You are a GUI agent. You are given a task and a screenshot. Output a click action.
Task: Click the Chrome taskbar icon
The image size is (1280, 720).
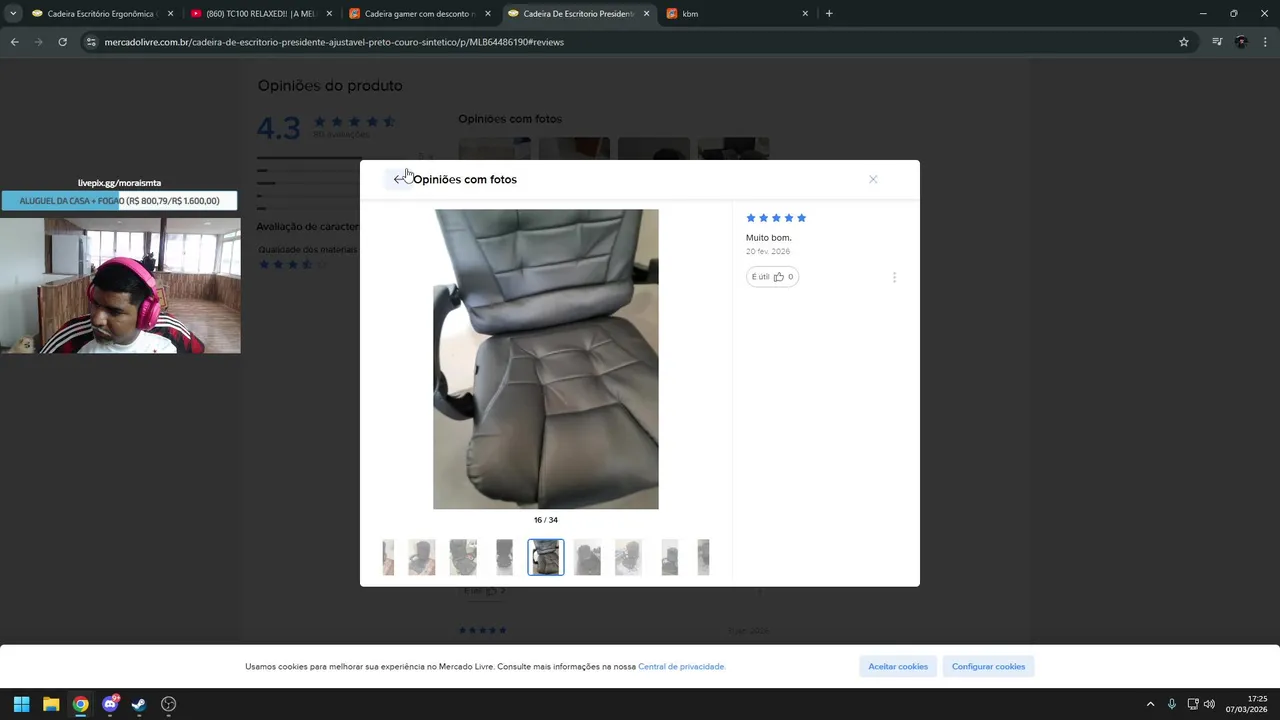[80, 704]
